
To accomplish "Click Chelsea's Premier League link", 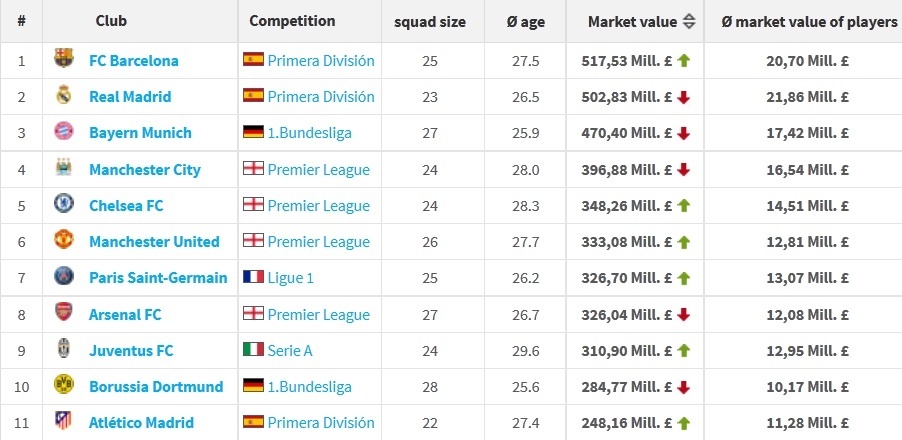I will coord(318,205).
